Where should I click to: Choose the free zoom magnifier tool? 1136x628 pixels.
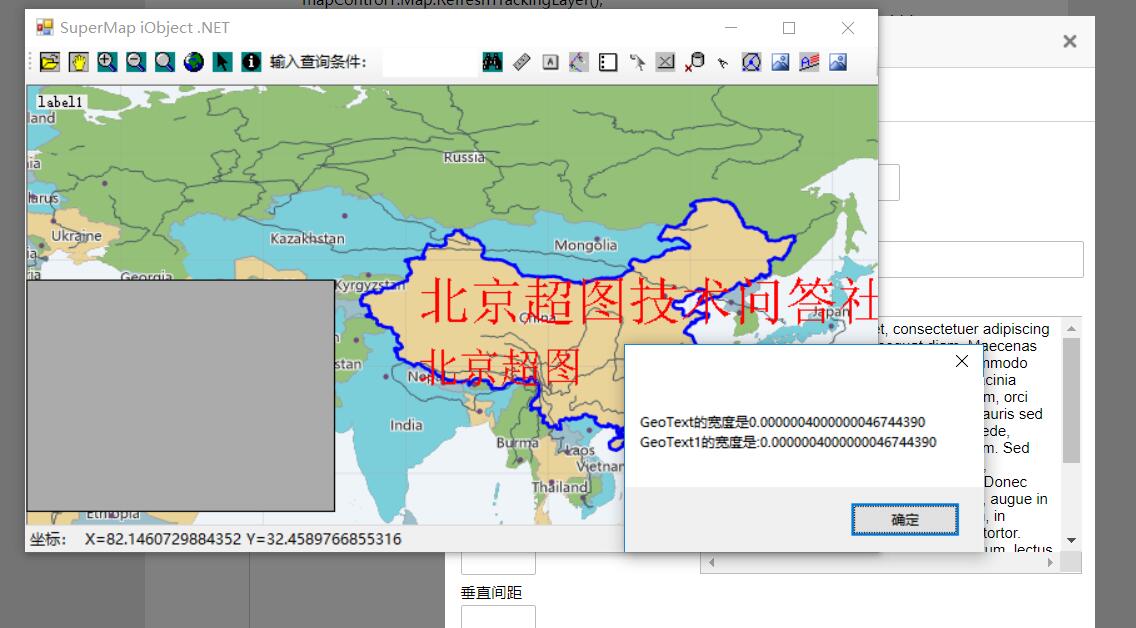(x=164, y=62)
